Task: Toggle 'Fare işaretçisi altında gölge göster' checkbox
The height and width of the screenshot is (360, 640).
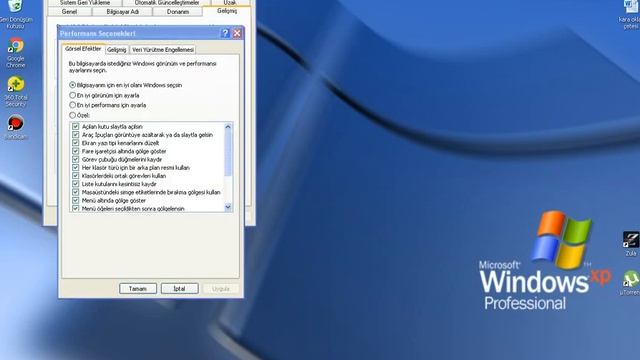Action: point(76,151)
